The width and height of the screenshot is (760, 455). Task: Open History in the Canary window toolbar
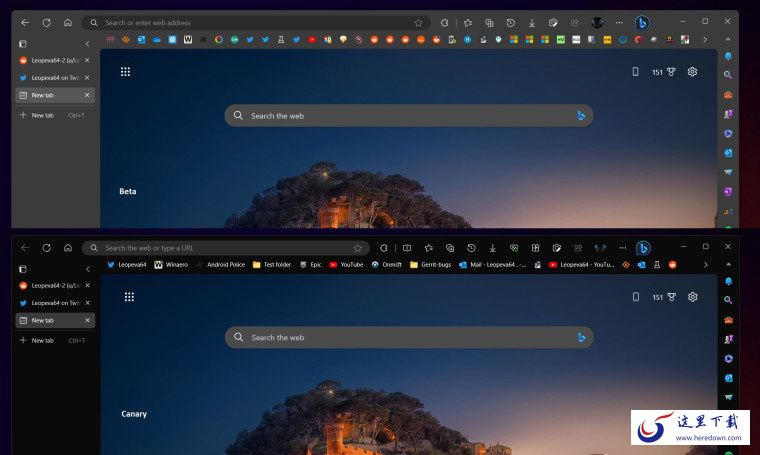pyautogui.click(x=471, y=248)
